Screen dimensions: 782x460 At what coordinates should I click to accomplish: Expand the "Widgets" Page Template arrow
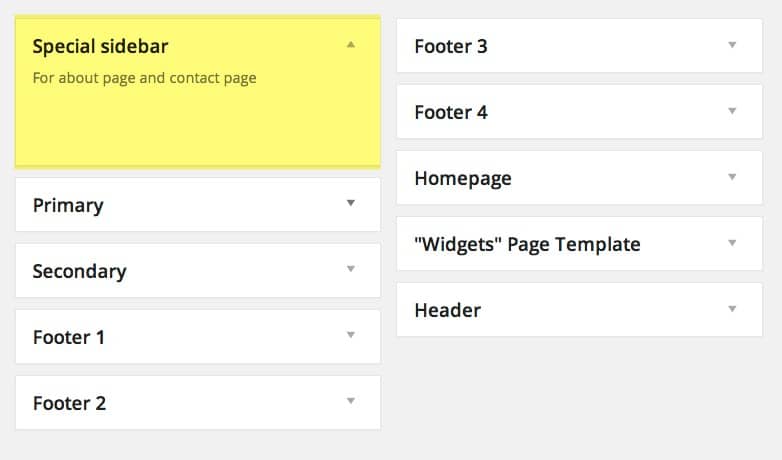tap(732, 243)
